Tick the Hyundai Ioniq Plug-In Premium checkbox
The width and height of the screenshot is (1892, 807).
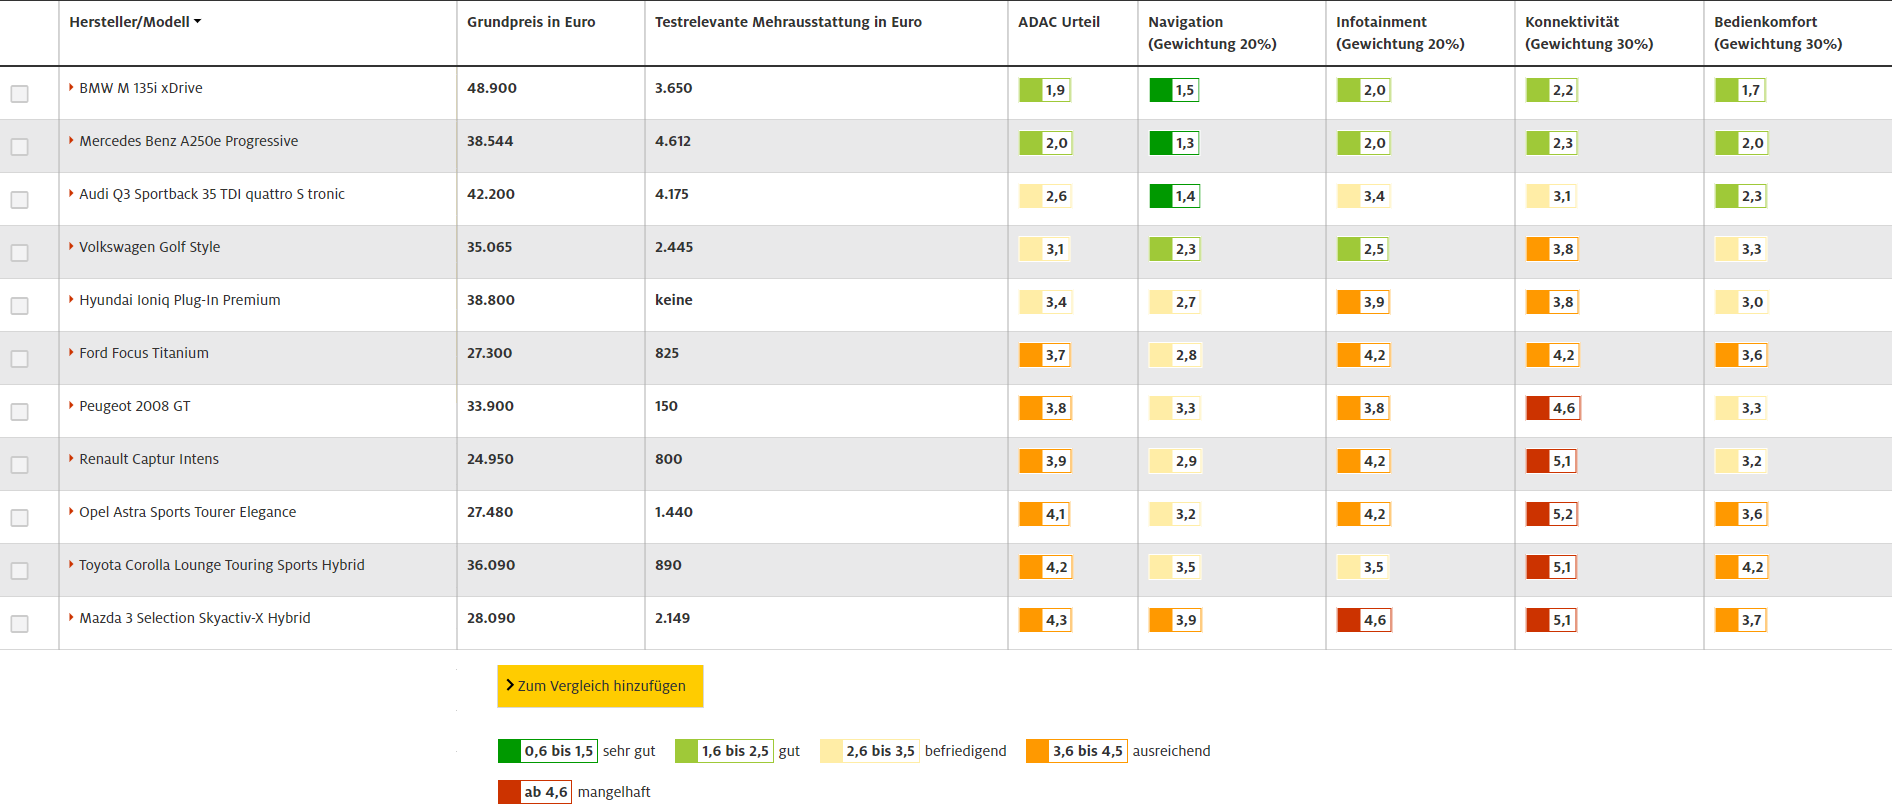tap(19, 306)
